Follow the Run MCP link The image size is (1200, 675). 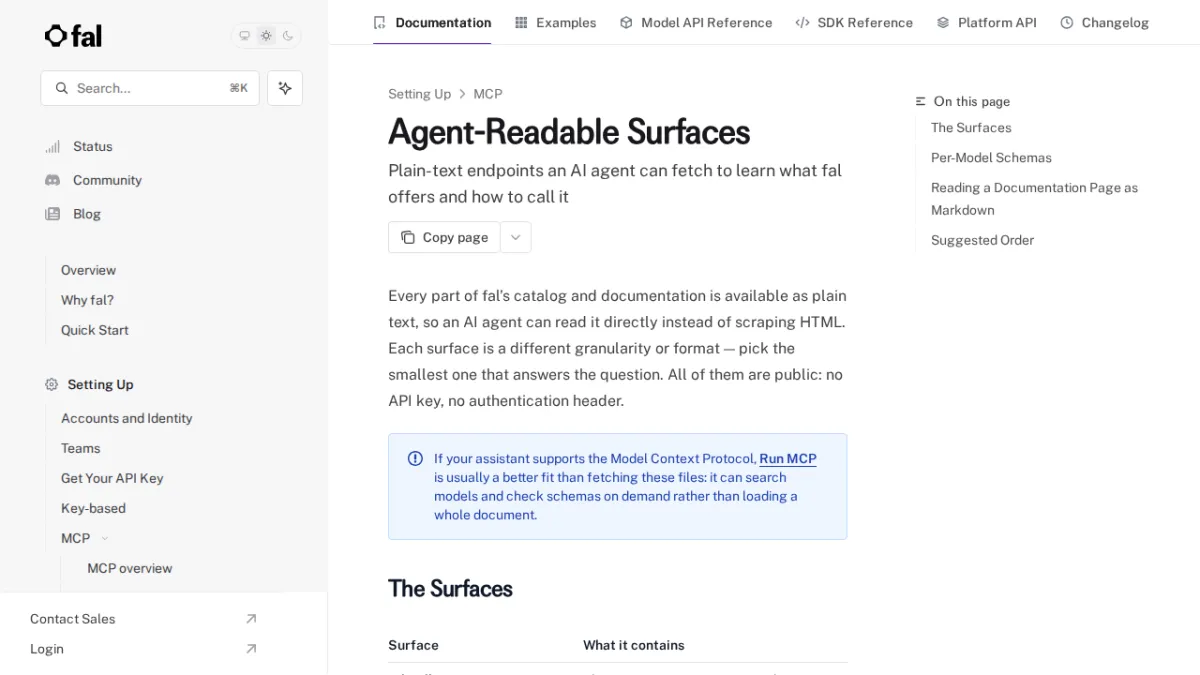788,459
